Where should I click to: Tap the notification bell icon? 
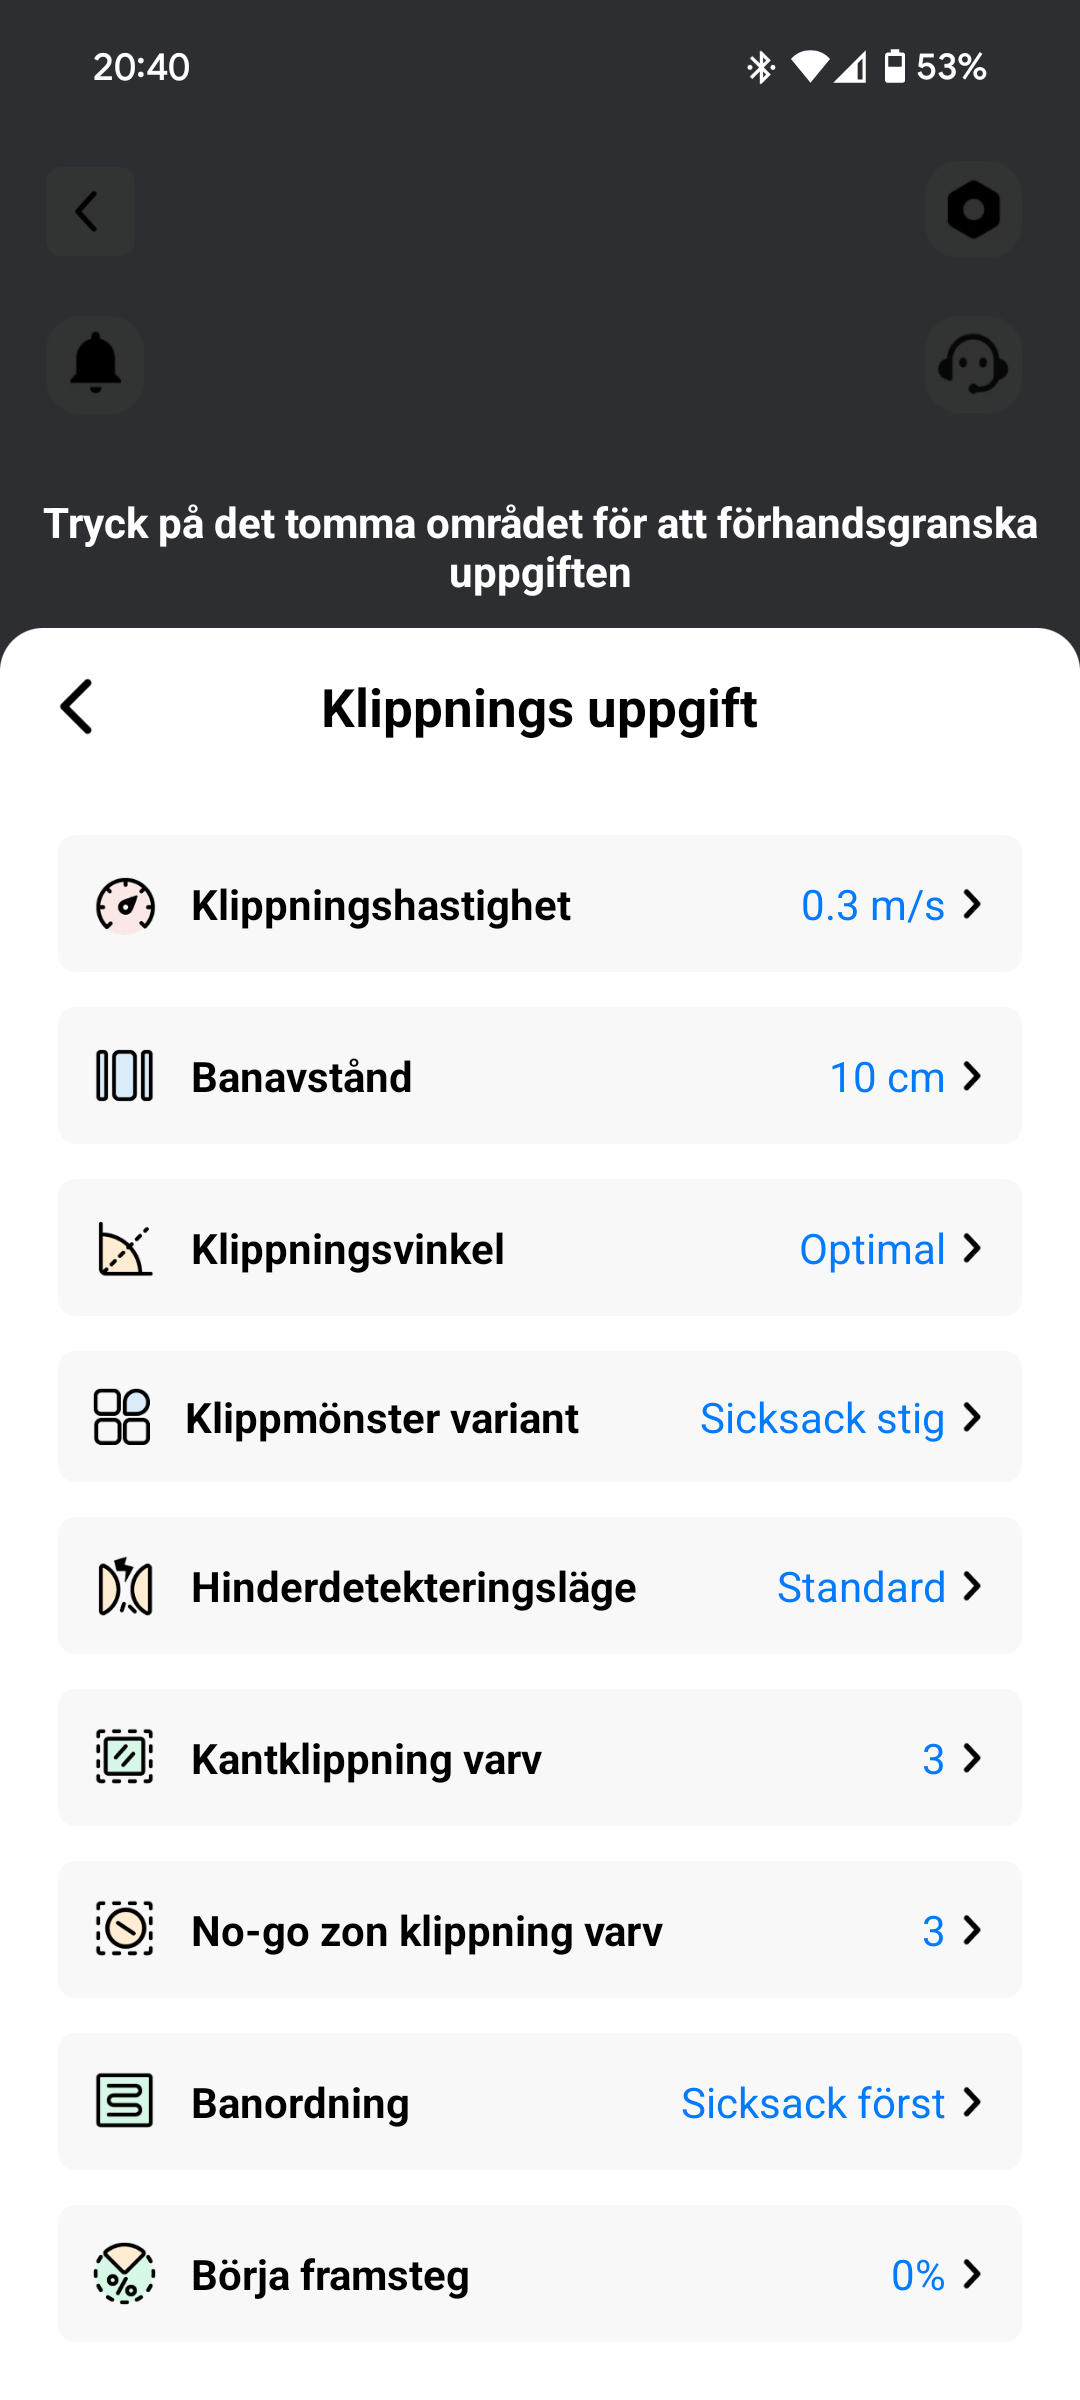[95, 365]
